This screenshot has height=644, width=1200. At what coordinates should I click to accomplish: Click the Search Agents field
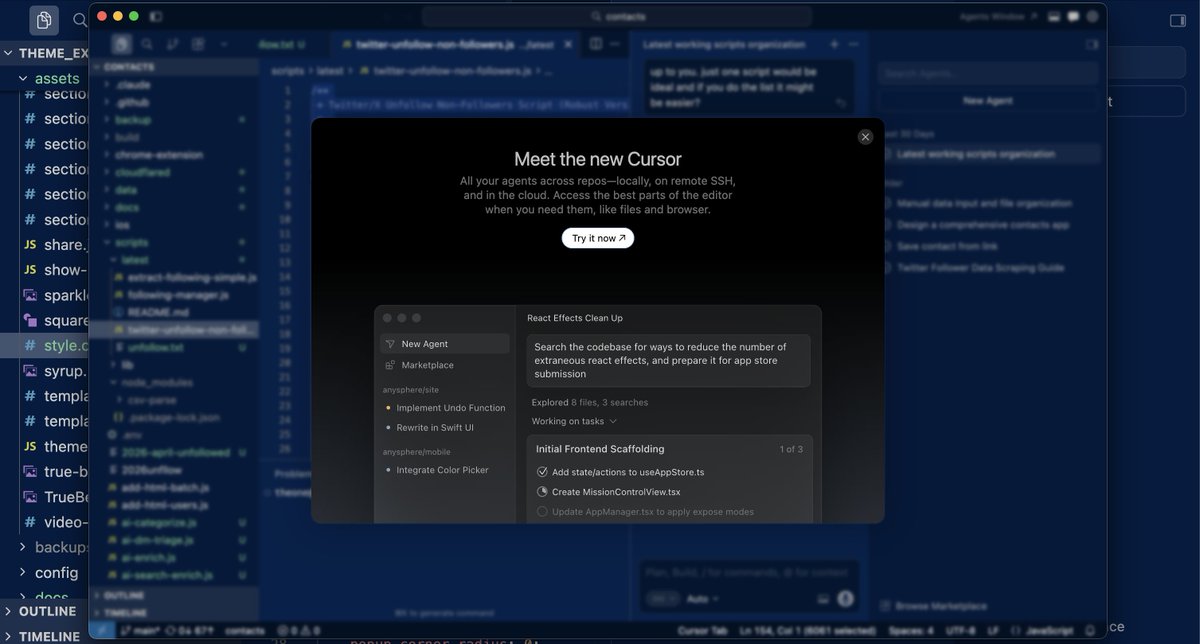988,74
